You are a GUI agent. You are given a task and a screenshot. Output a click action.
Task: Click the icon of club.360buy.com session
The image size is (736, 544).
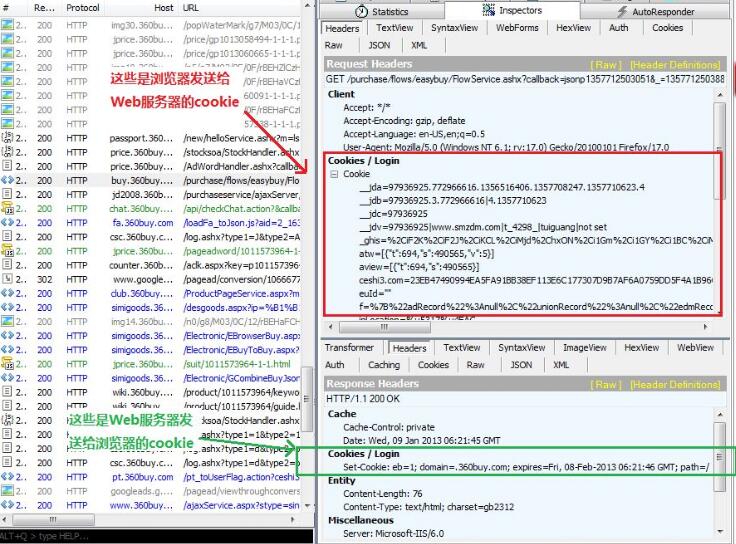point(7,294)
